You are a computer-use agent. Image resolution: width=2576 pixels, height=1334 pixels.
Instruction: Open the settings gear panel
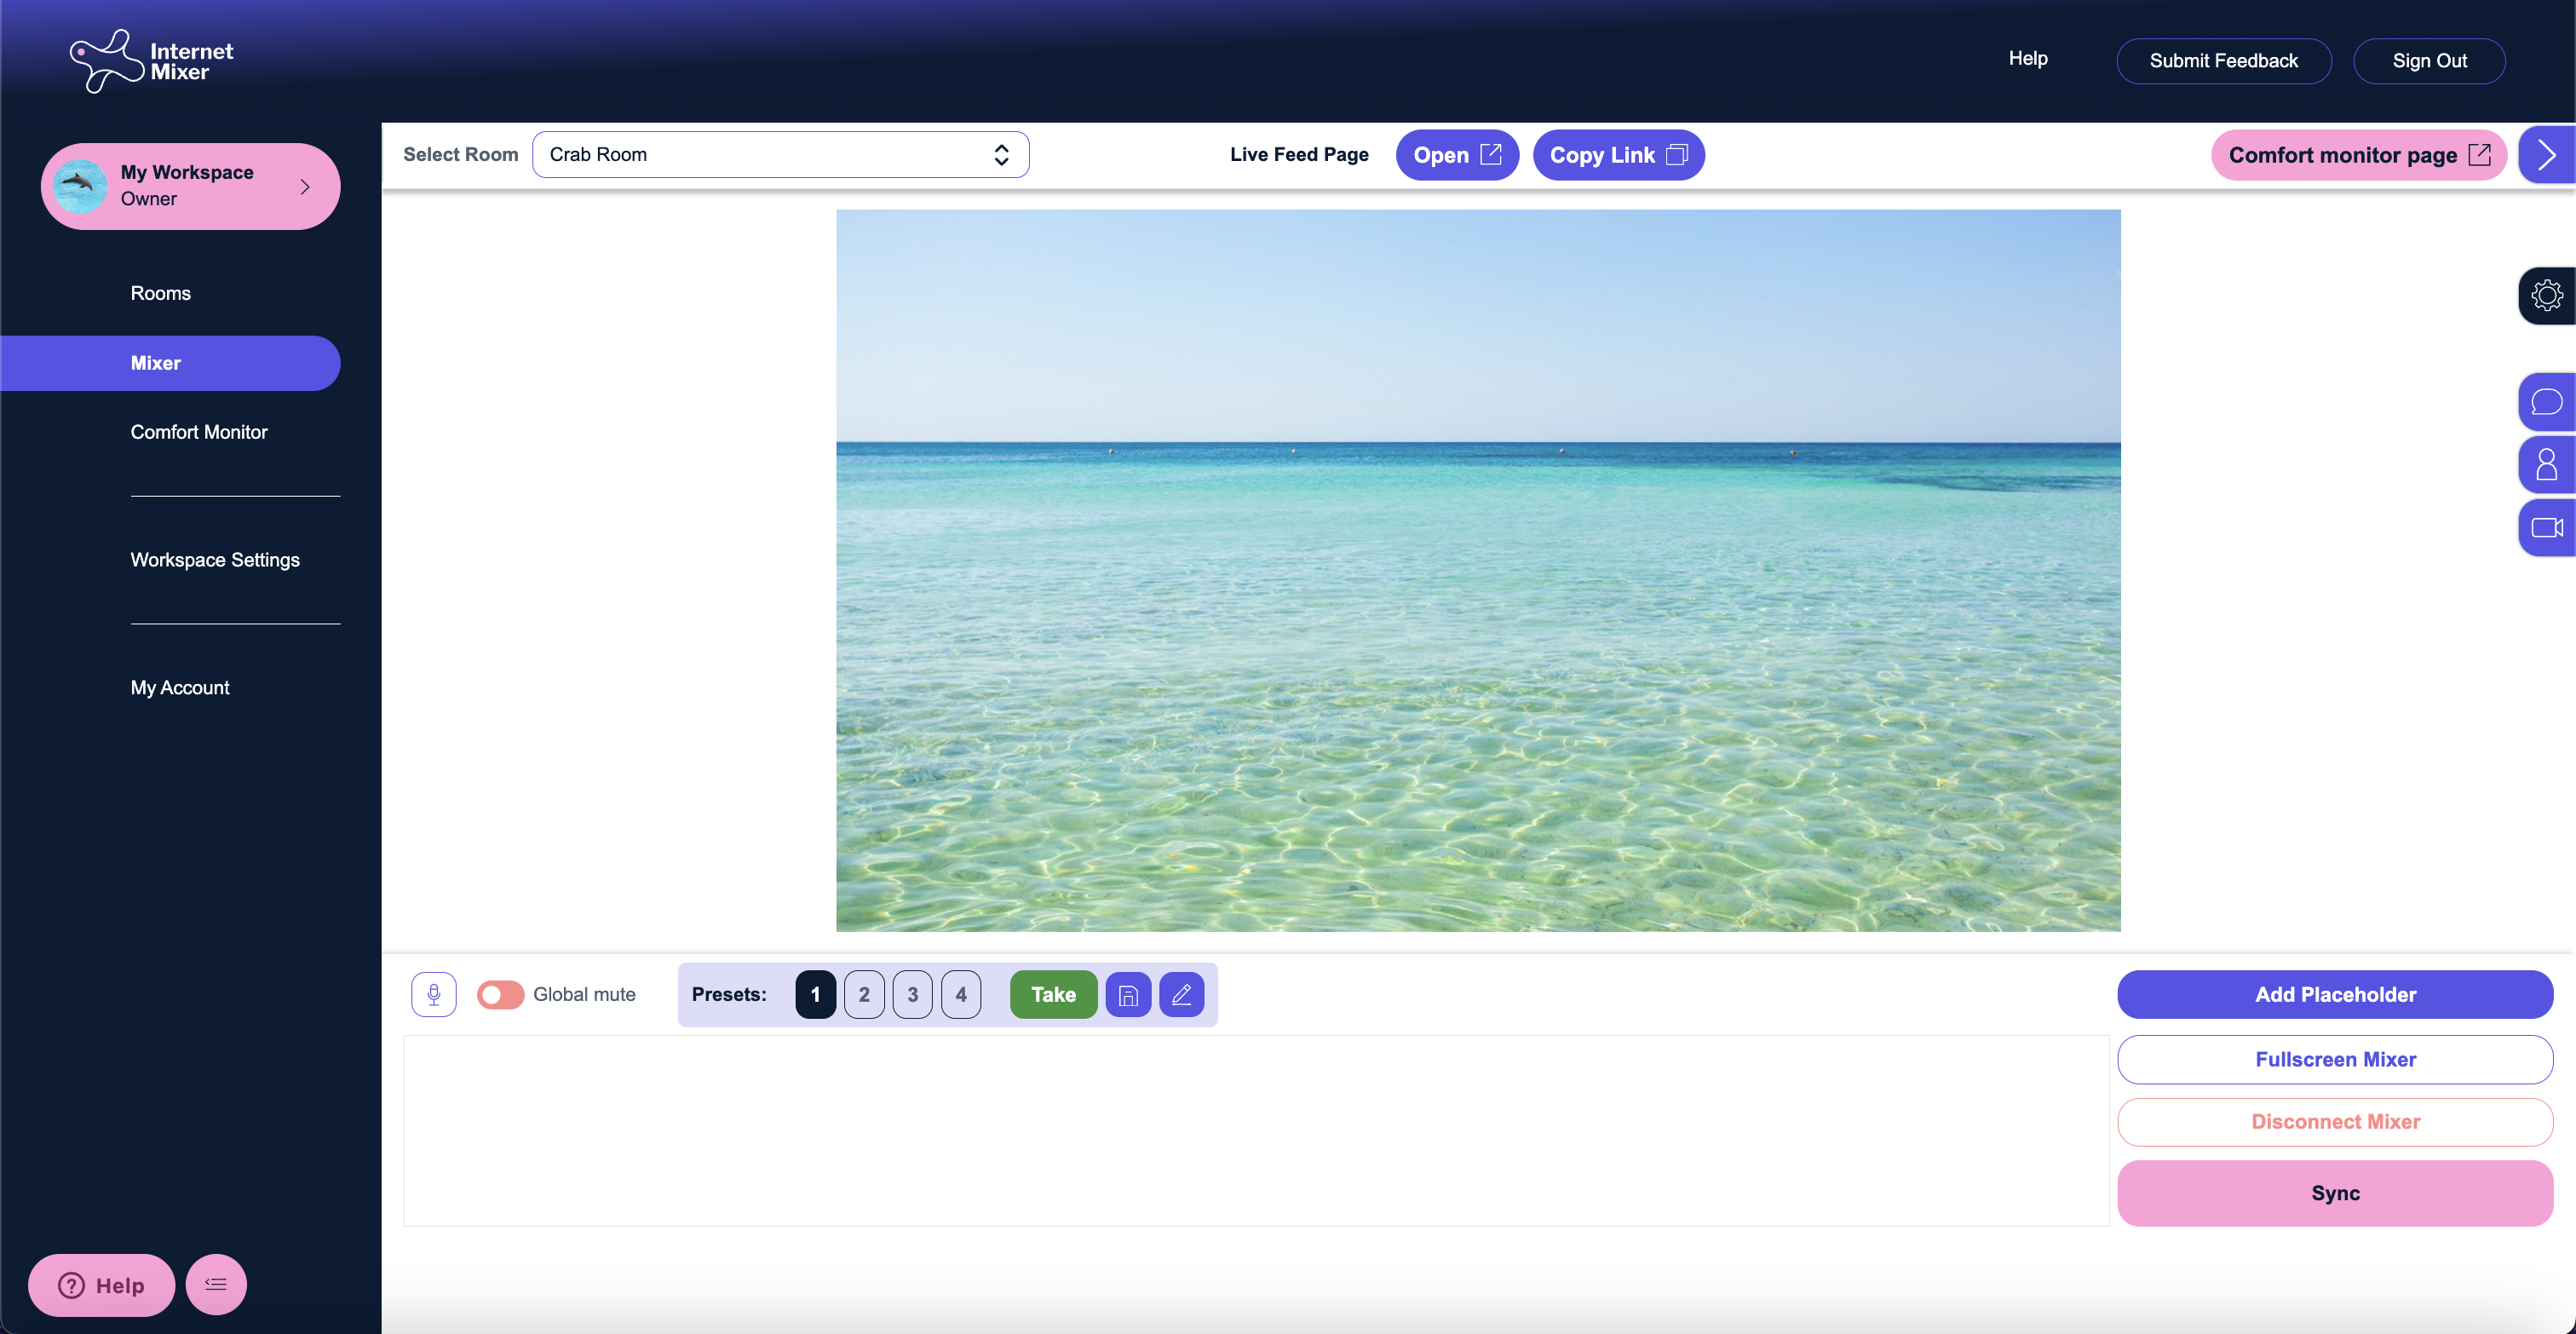tap(2547, 295)
